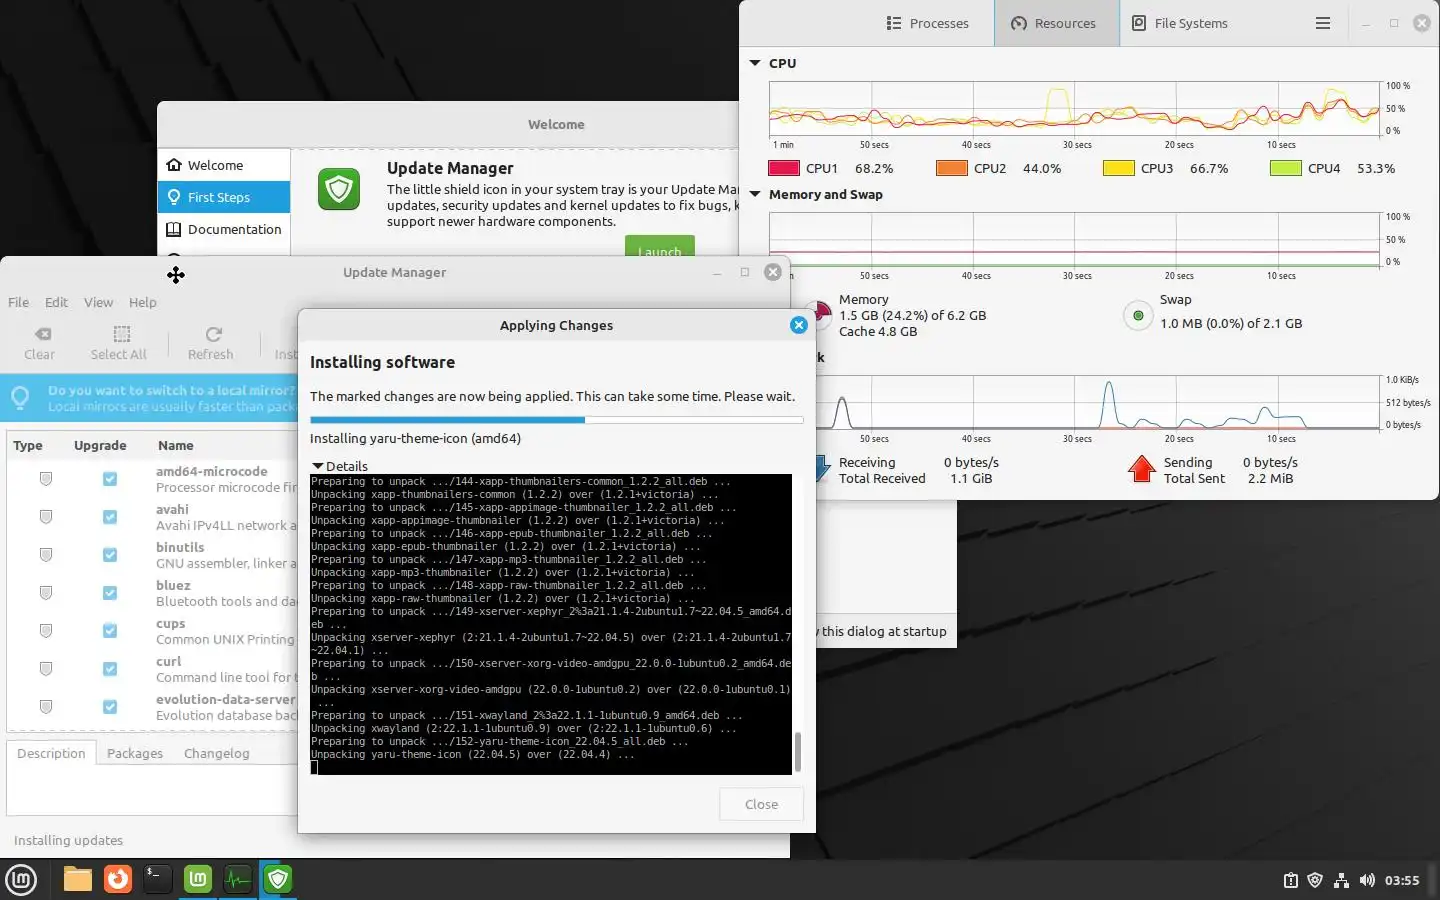This screenshot has width=1440, height=900.
Task: Click the shield type icon for amd64-microcode
Action: click(45, 479)
